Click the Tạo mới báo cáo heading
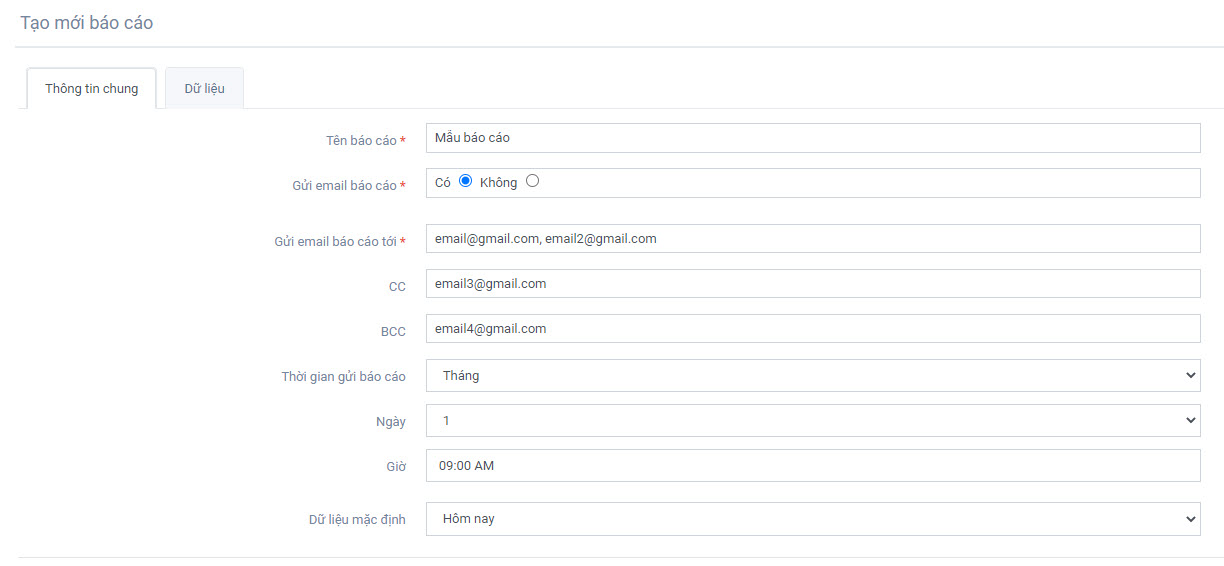1224x566 pixels. click(87, 22)
